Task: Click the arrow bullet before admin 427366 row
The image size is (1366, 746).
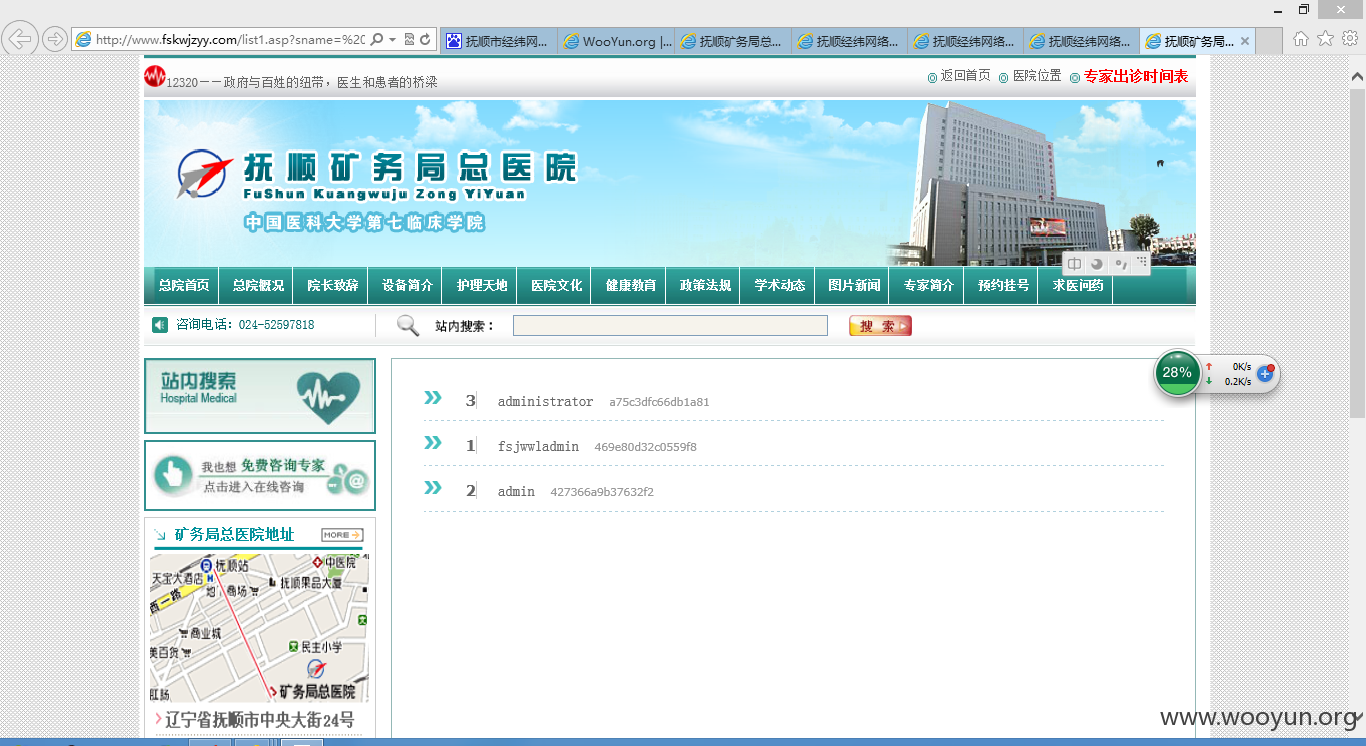Action: (x=433, y=488)
